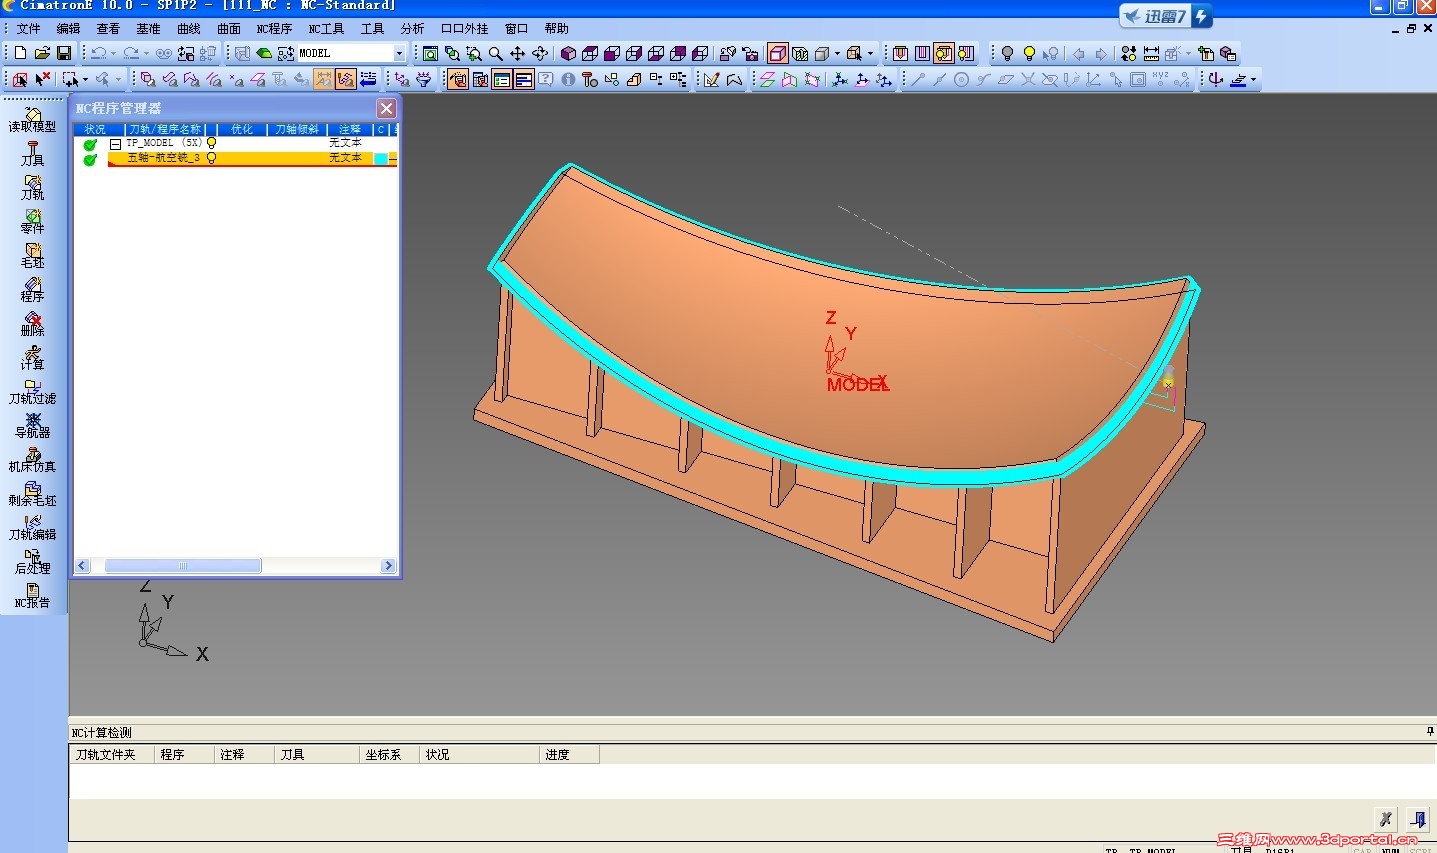
Task: Open the NC程序 menu
Action: pyautogui.click(x=274, y=29)
